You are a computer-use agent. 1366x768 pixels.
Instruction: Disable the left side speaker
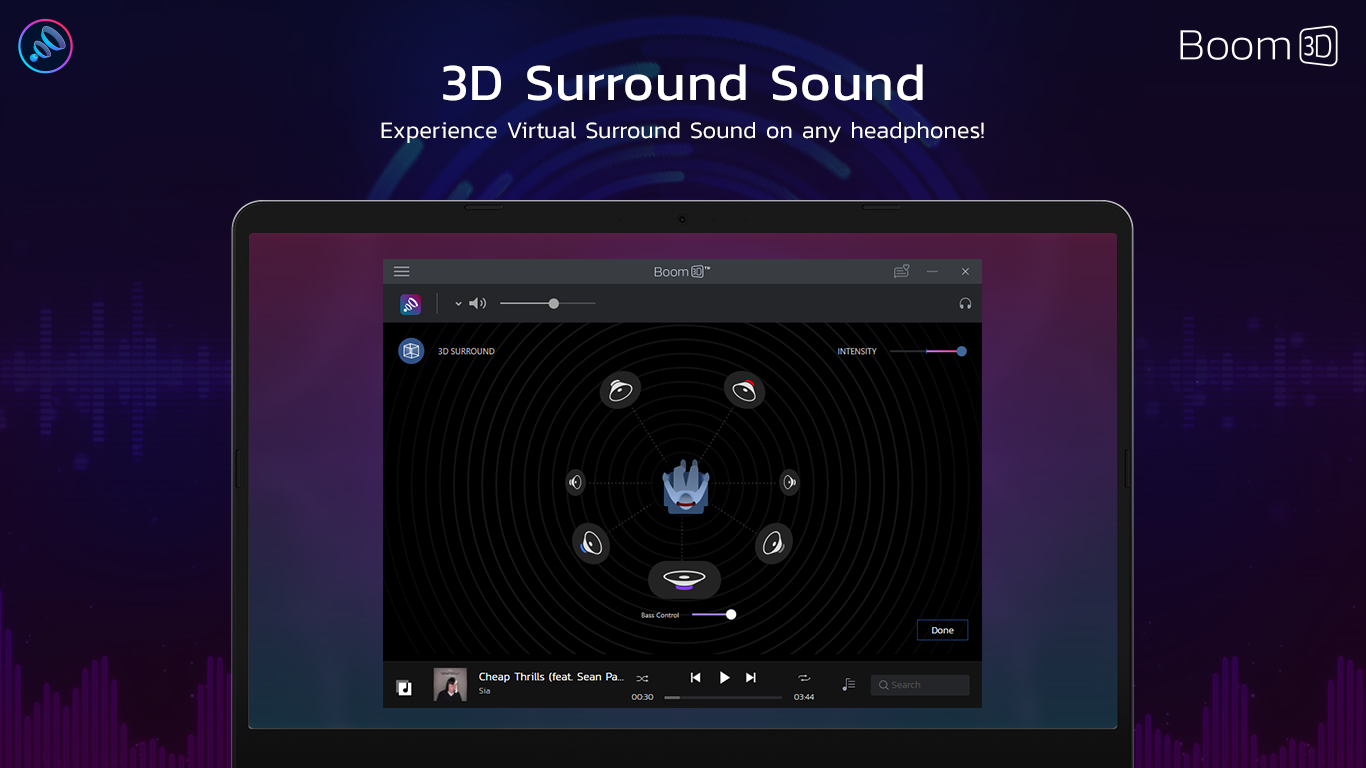[575, 482]
